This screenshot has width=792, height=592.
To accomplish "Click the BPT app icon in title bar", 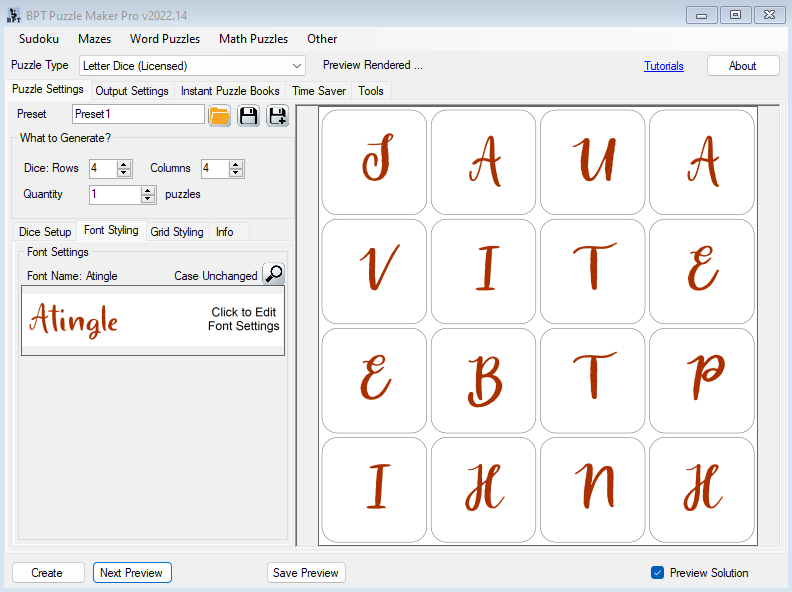I will (x=12, y=15).
